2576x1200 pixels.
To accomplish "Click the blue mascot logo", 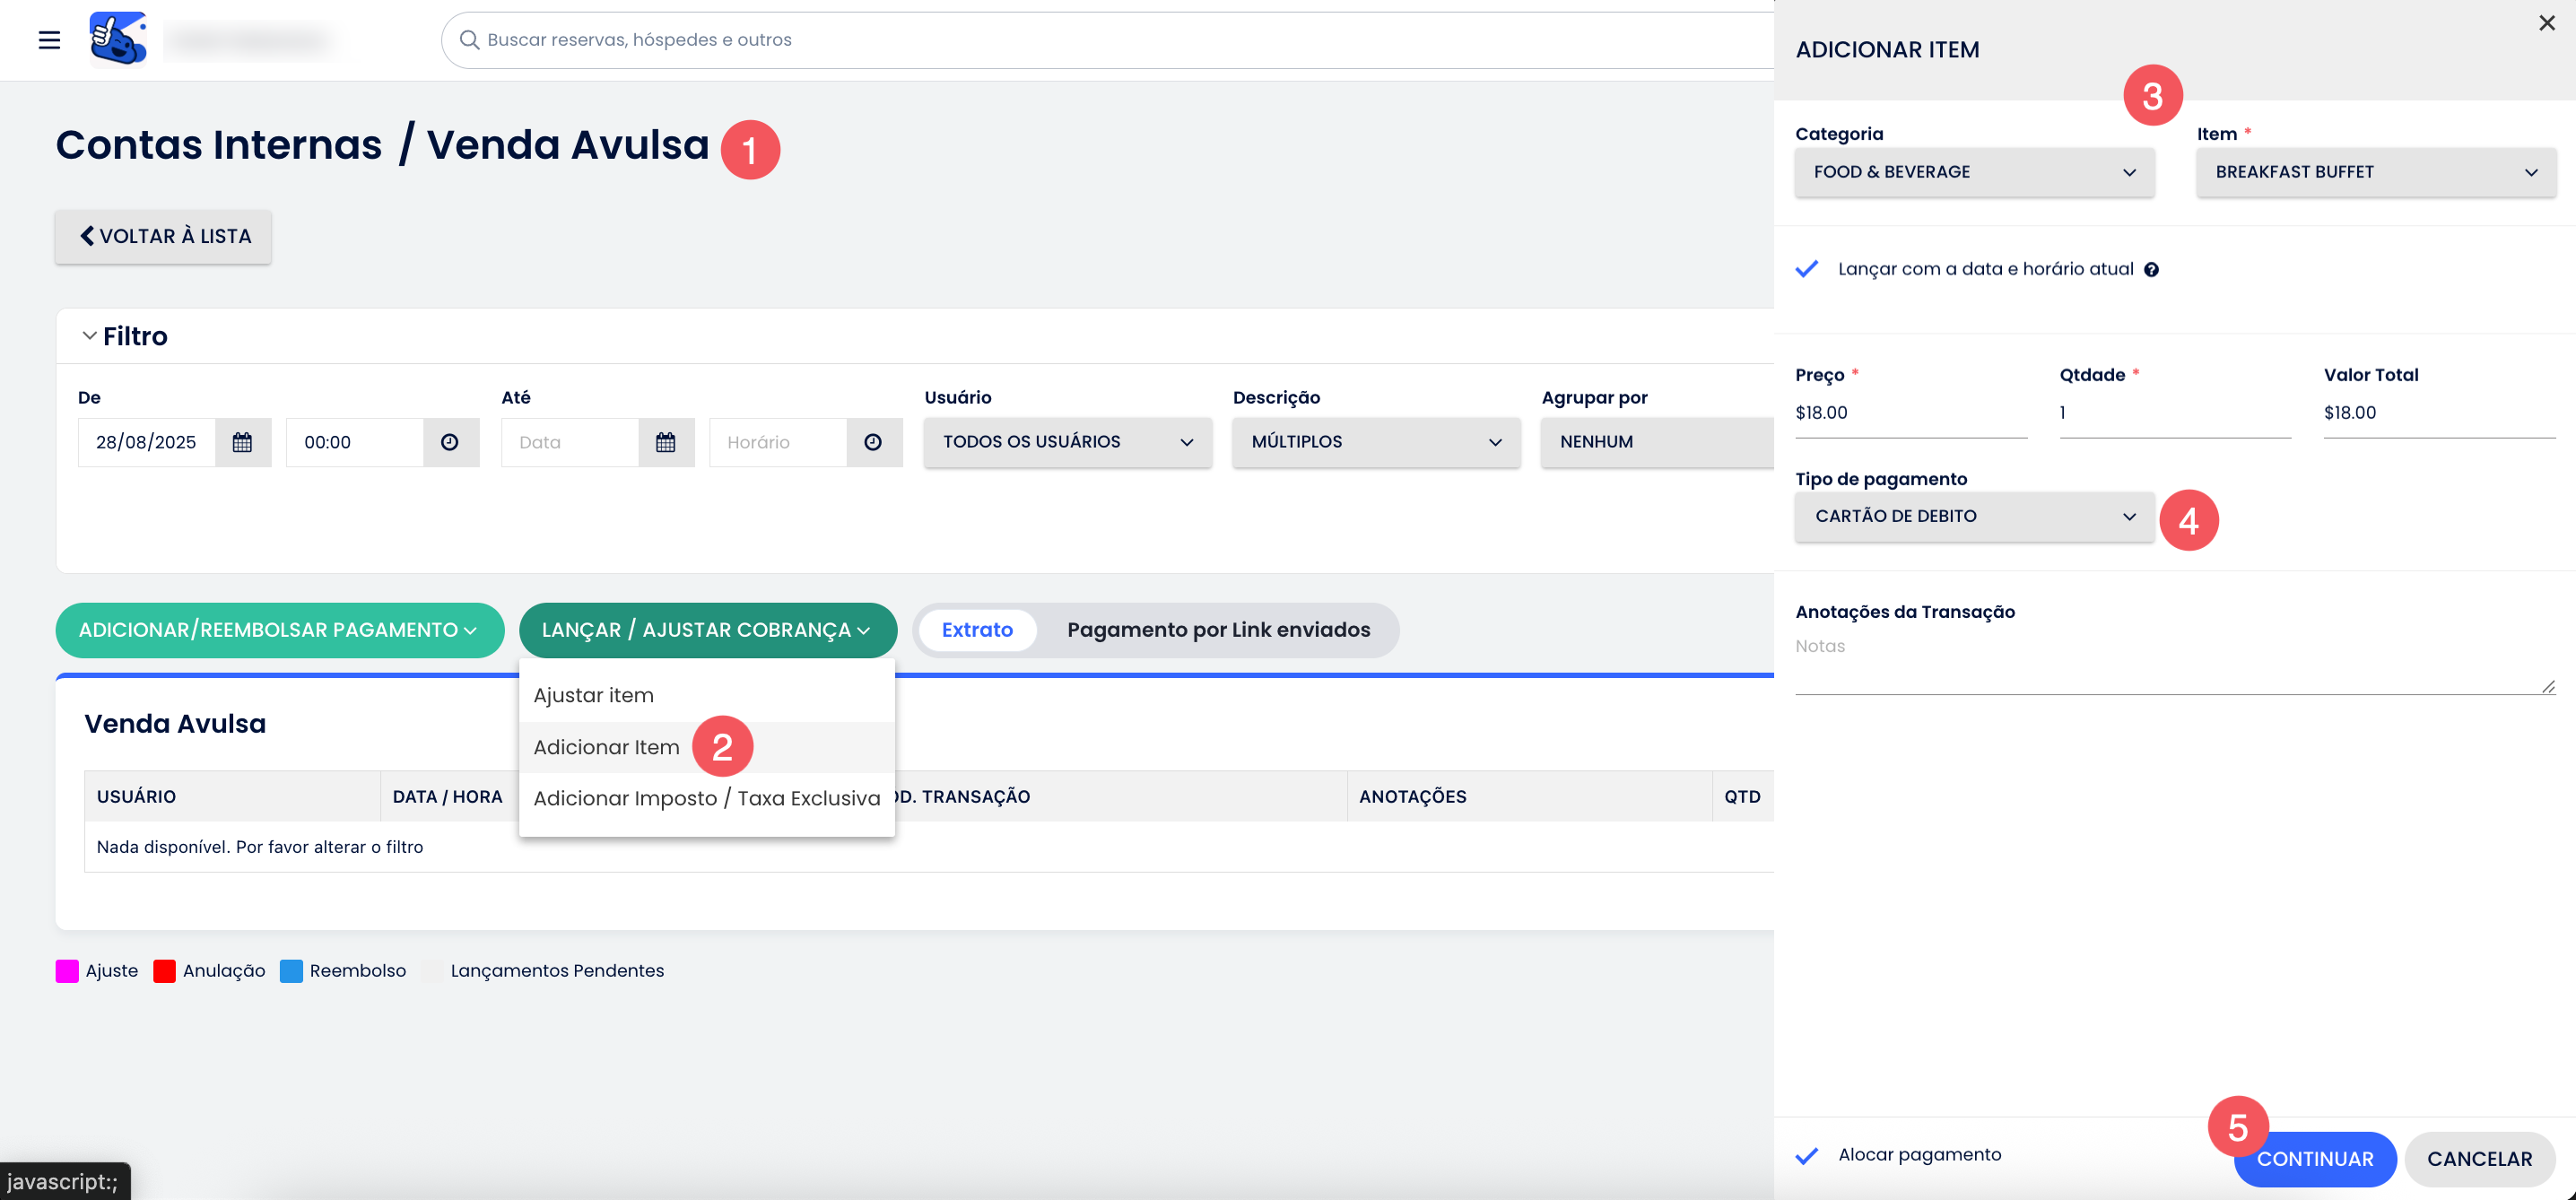I will [118, 39].
